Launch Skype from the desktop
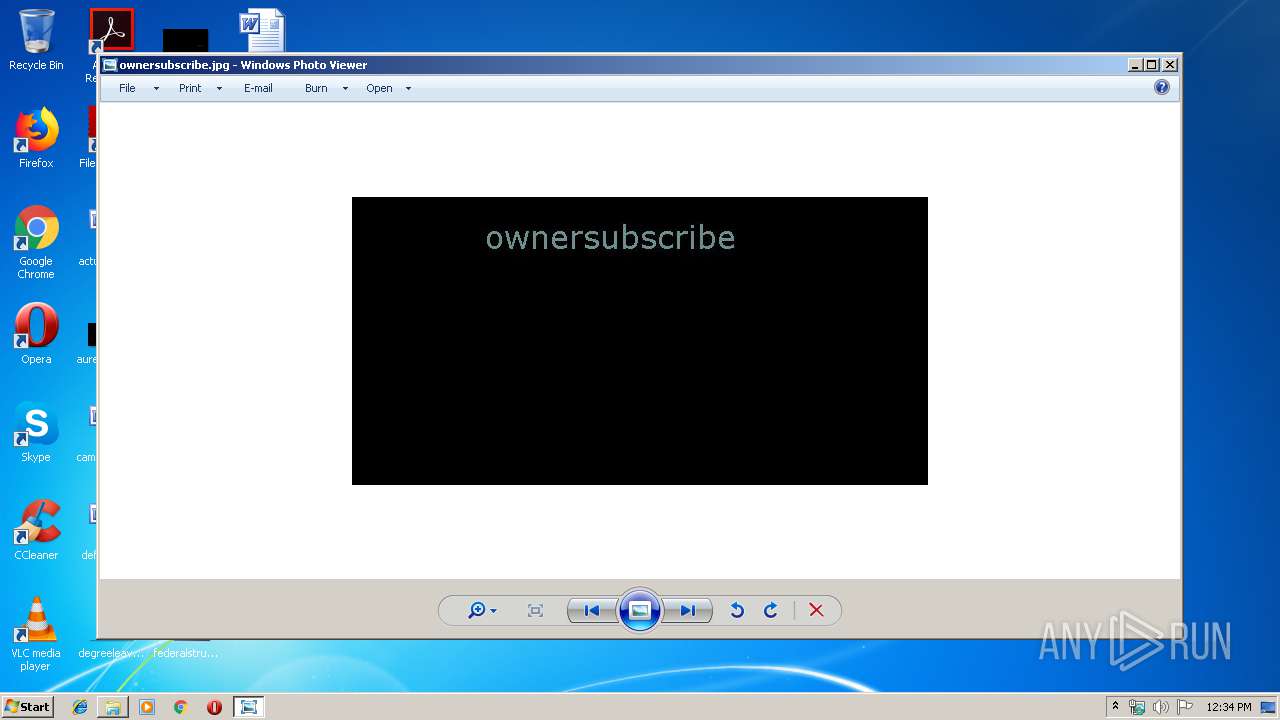Viewport: 1280px width, 720px height. click(x=36, y=432)
